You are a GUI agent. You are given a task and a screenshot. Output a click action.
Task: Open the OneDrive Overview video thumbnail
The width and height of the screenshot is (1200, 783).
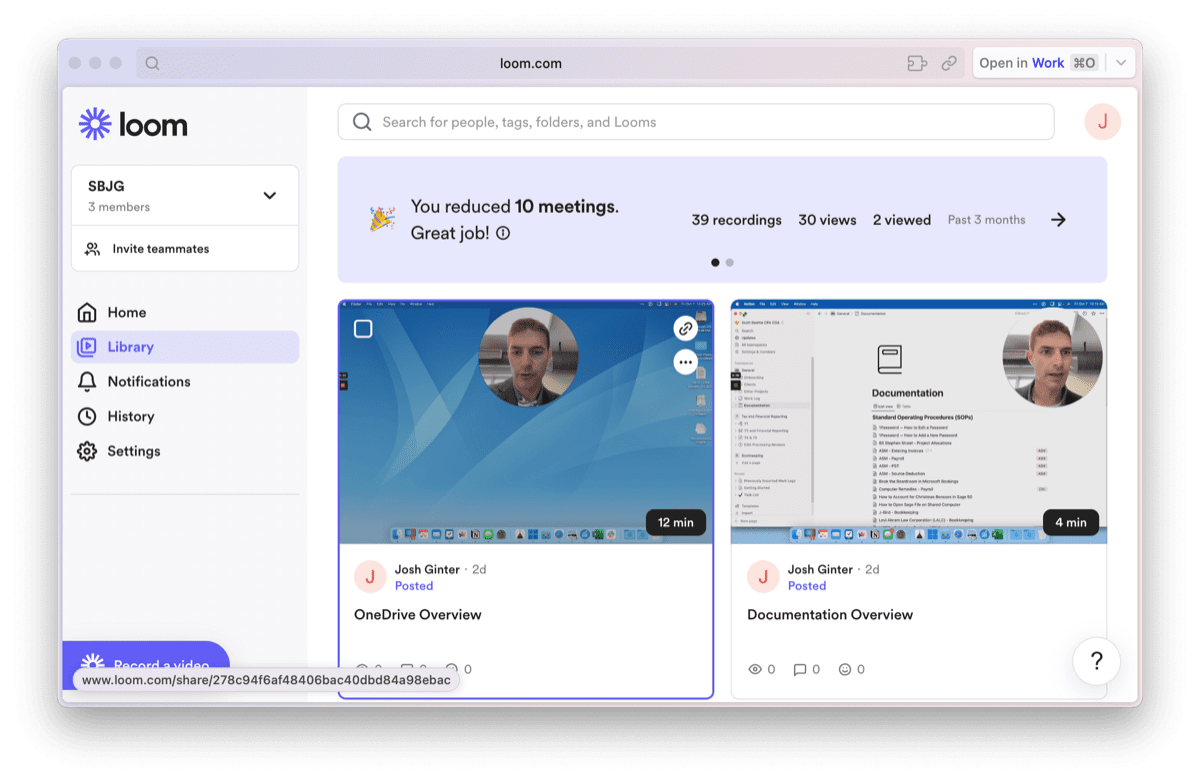[x=526, y=422]
